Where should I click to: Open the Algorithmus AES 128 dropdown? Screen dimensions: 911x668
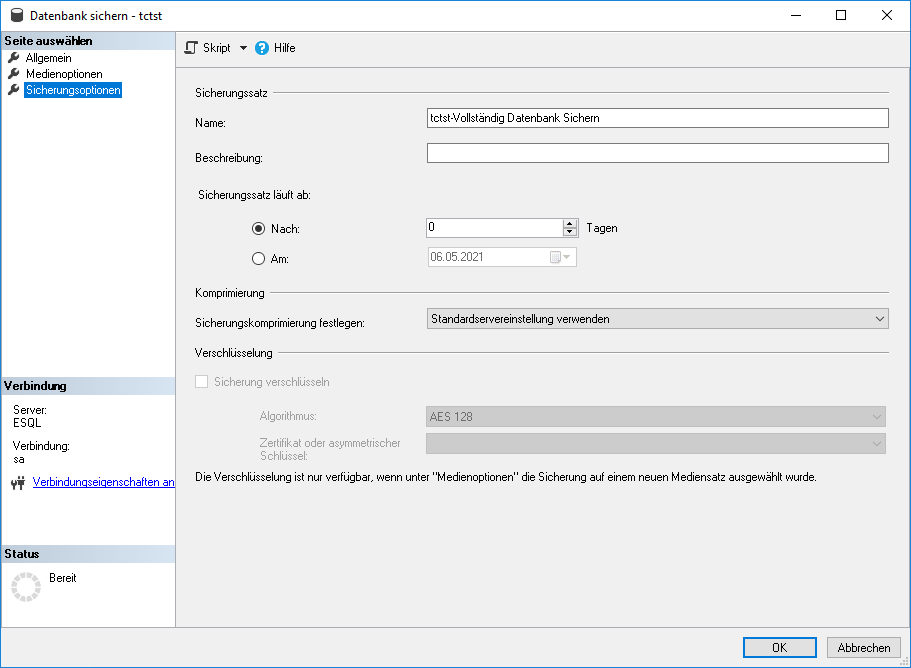(x=657, y=417)
